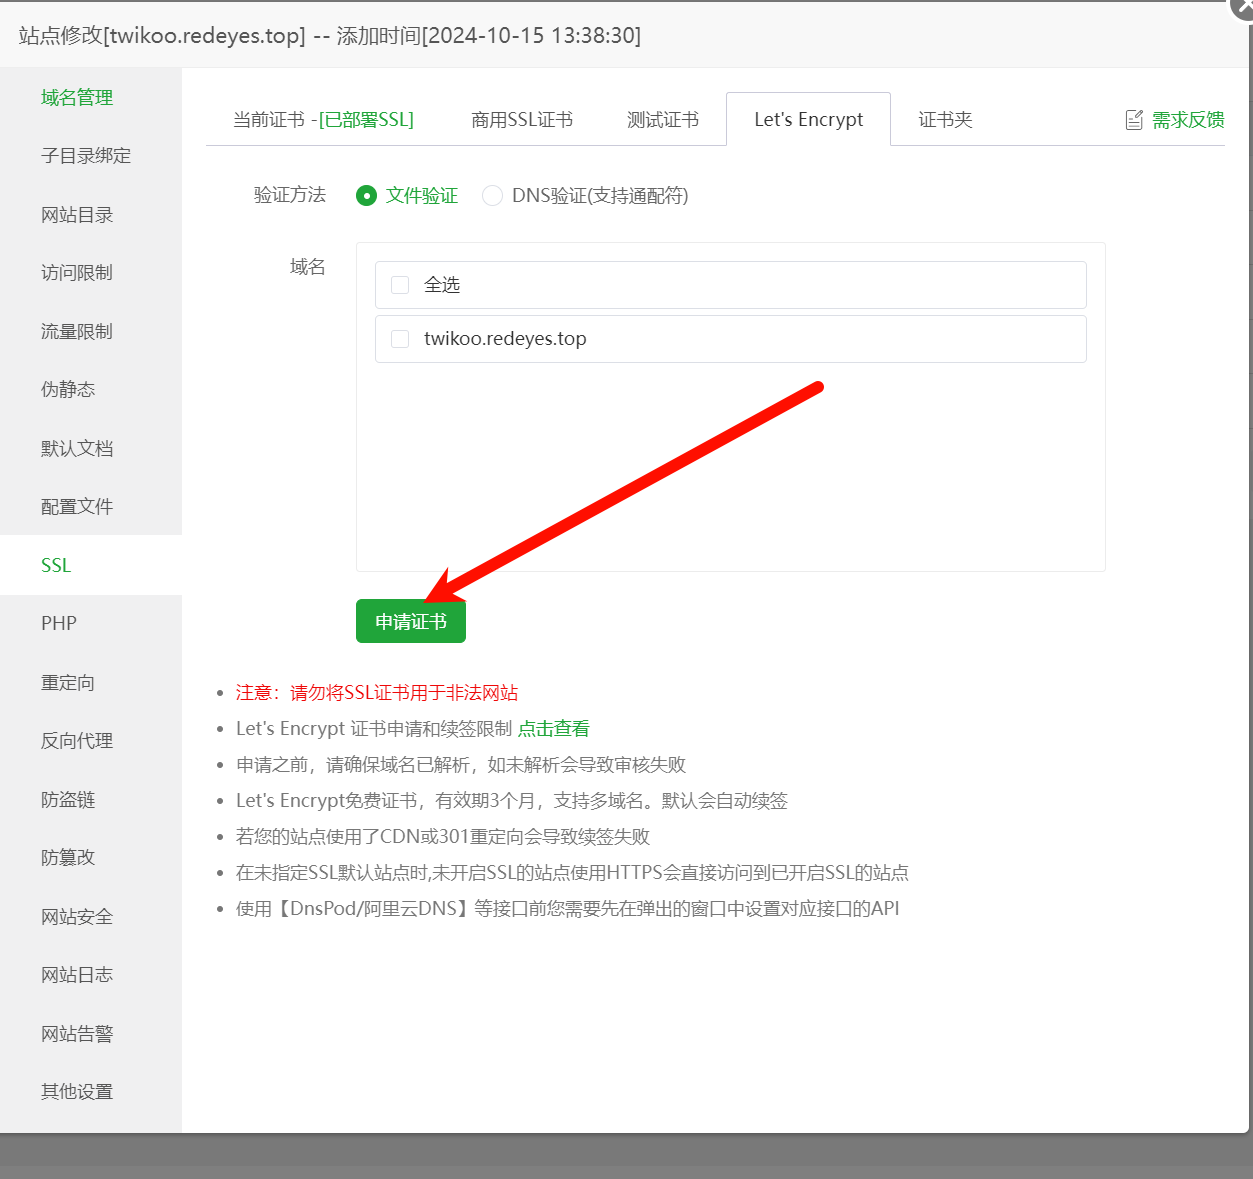The image size is (1253, 1179).
Task: Click the 申请证书 button
Action: pyautogui.click(x=410, y=621)
